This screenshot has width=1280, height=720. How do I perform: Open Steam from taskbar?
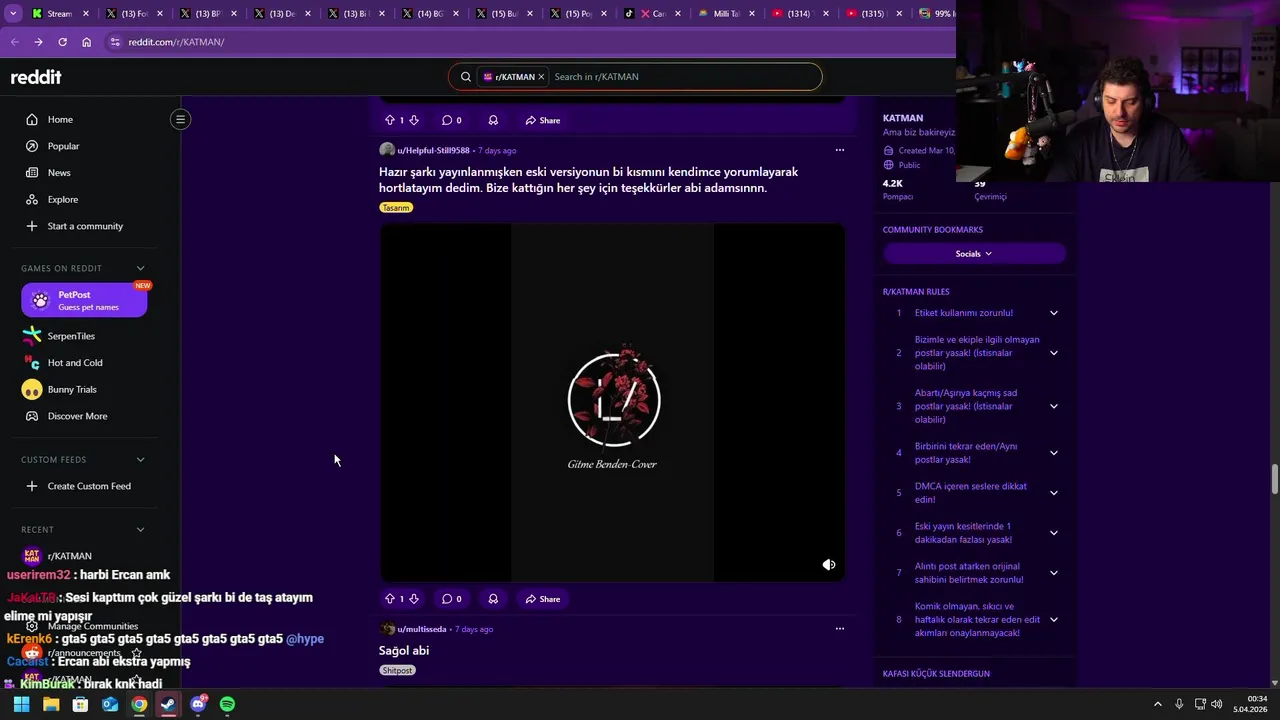coord(168,704)
